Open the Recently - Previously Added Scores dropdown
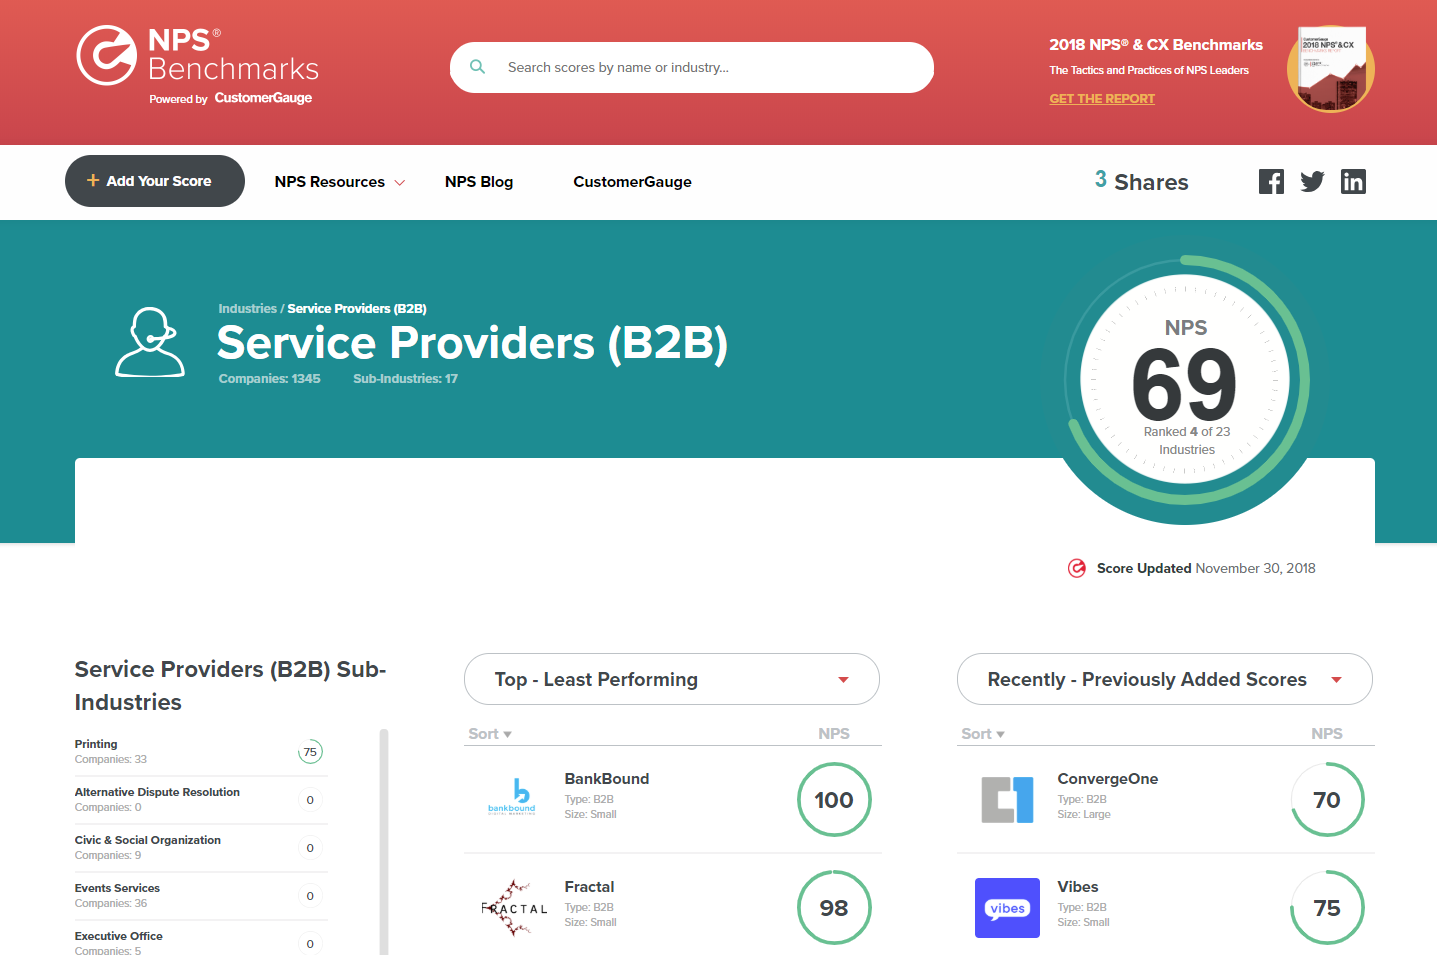This screenshot has width=1437, height=955. pos(1165,679)
